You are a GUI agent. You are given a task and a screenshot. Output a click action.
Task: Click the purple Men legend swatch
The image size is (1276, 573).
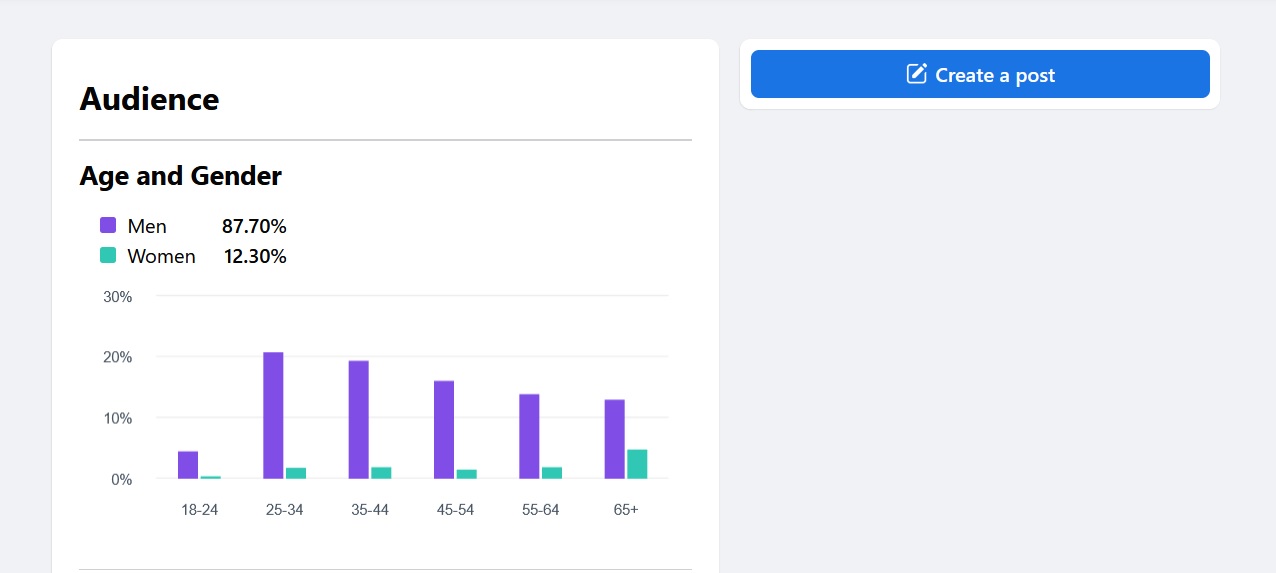point(108,226)
